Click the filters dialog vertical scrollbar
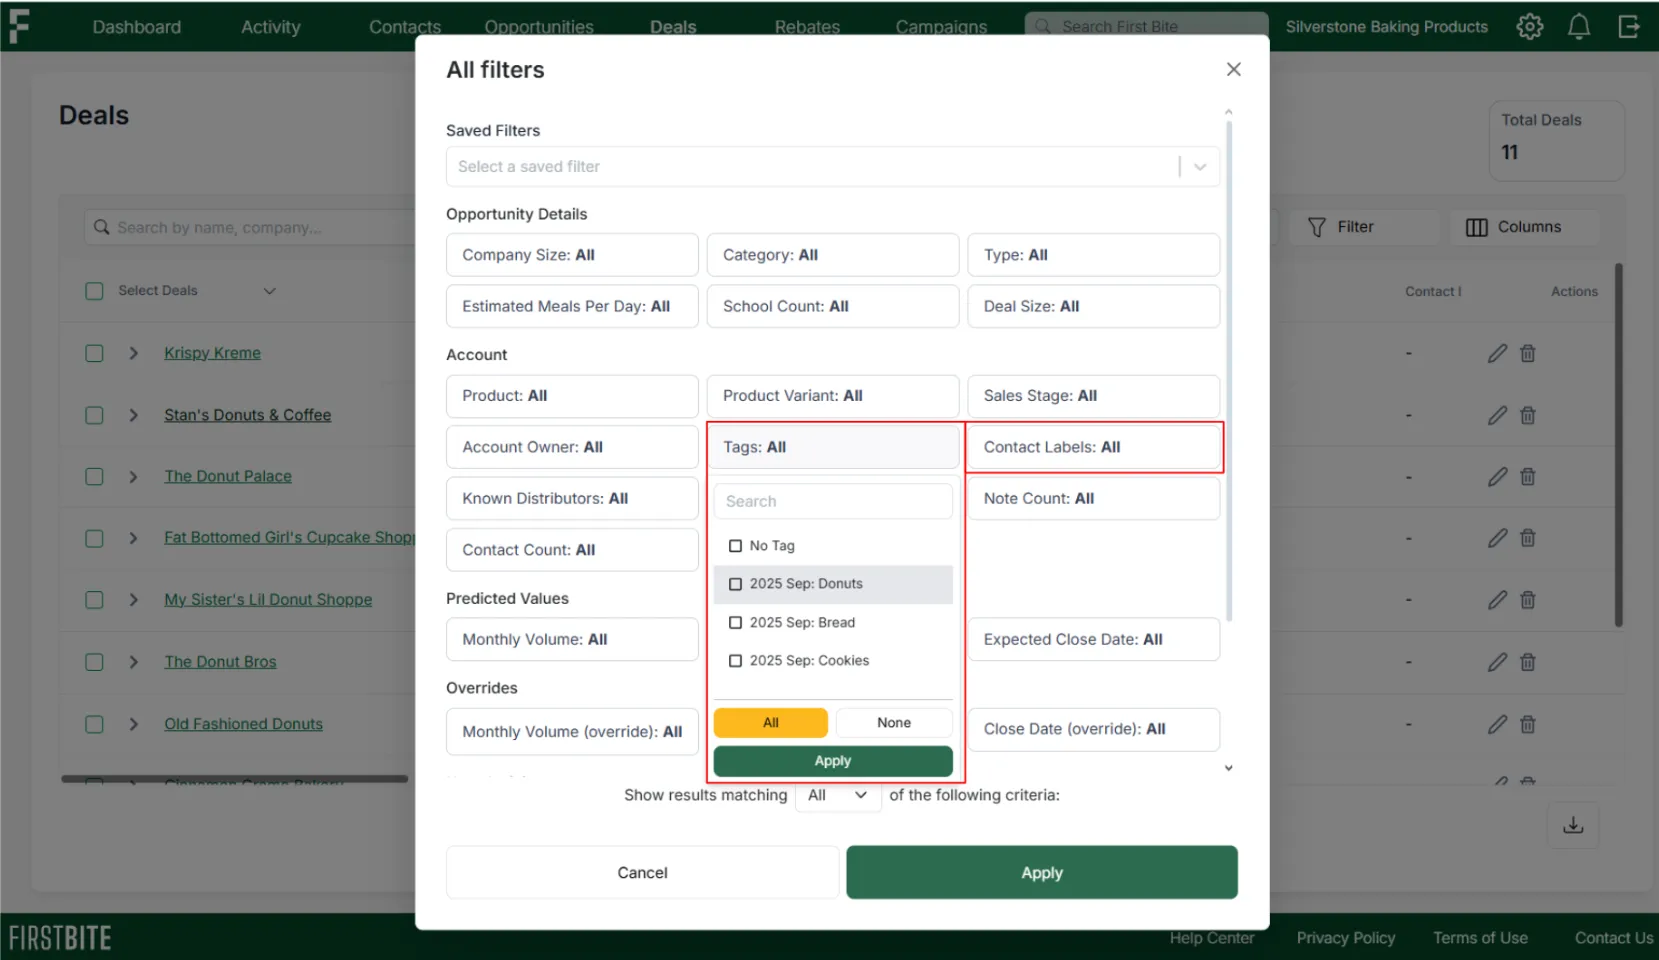Screen dimensions: 1659x960 pyautogui.click(x=1229, y=370)
